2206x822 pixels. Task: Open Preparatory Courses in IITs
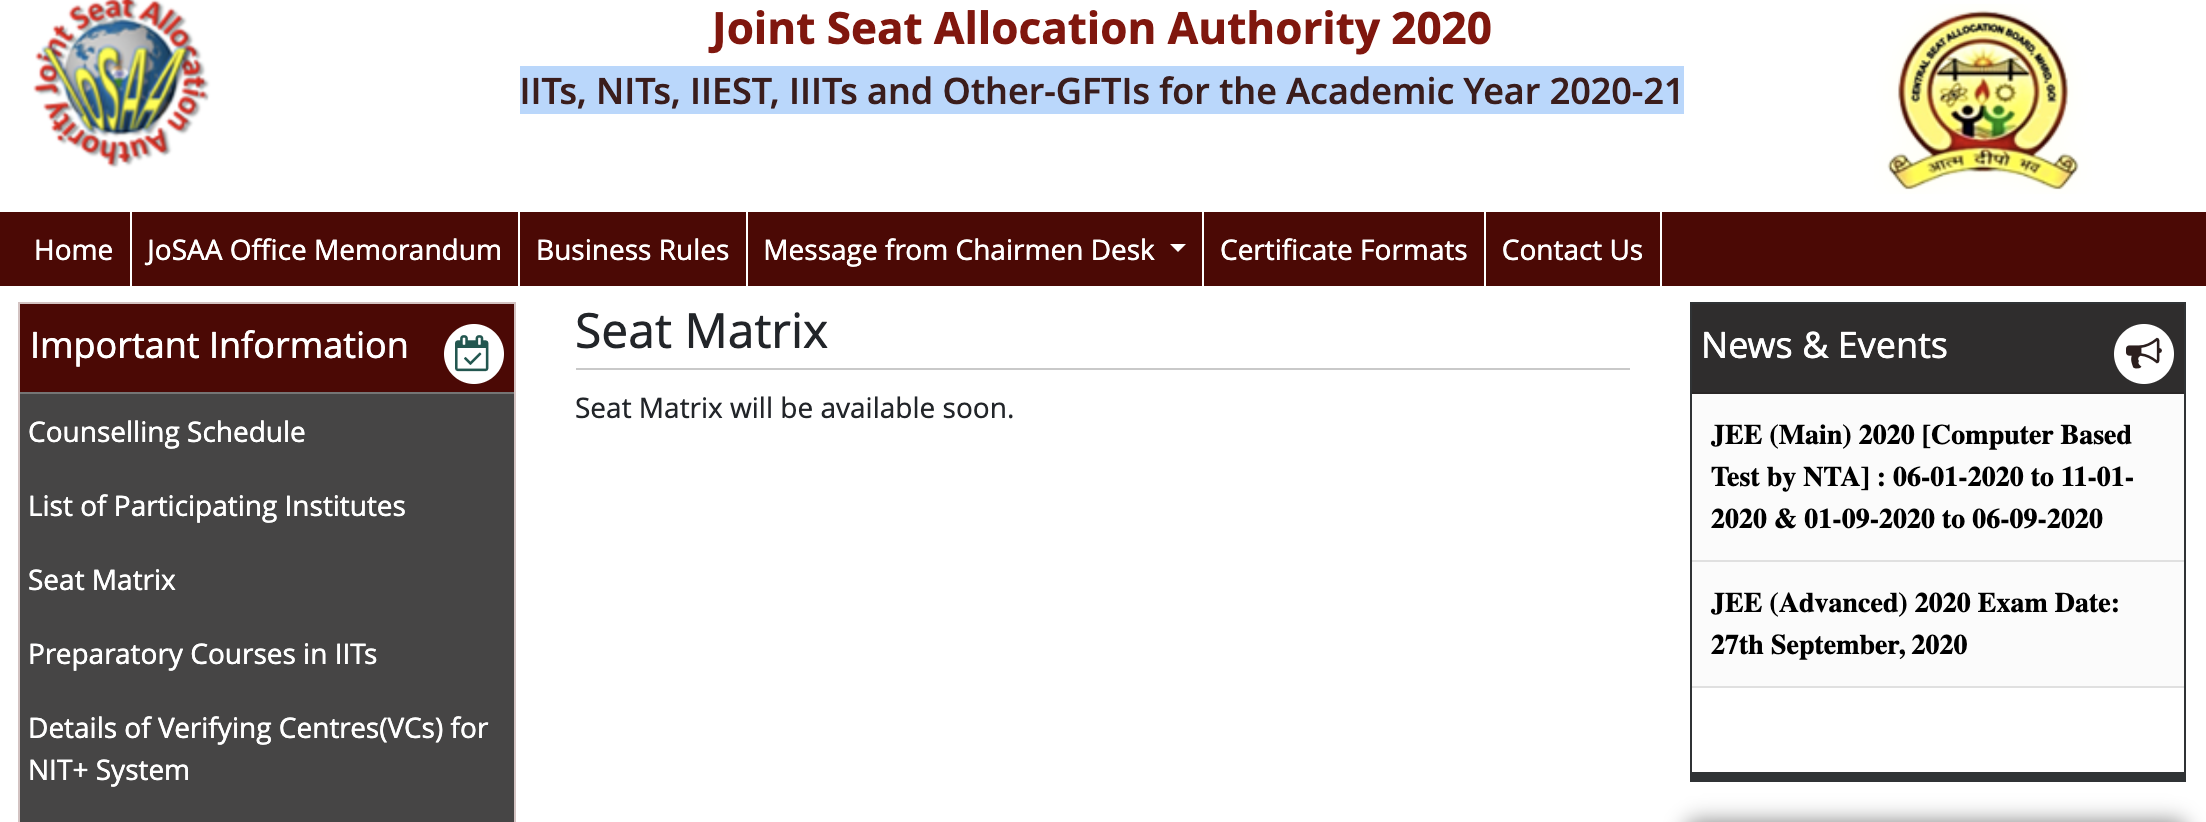202,654
